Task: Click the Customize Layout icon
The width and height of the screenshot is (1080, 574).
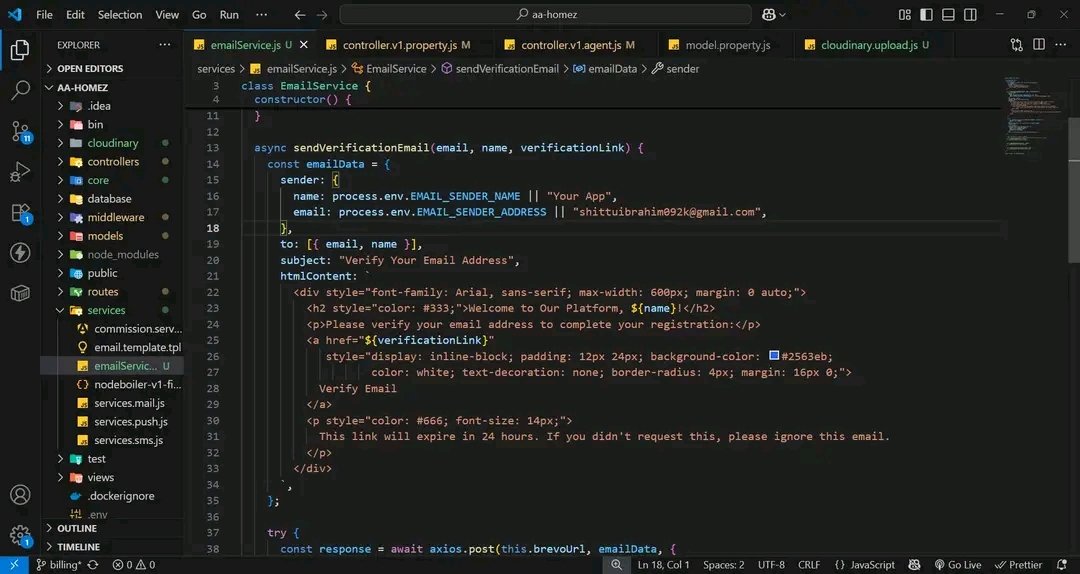Action: click(x=905, y=14)
